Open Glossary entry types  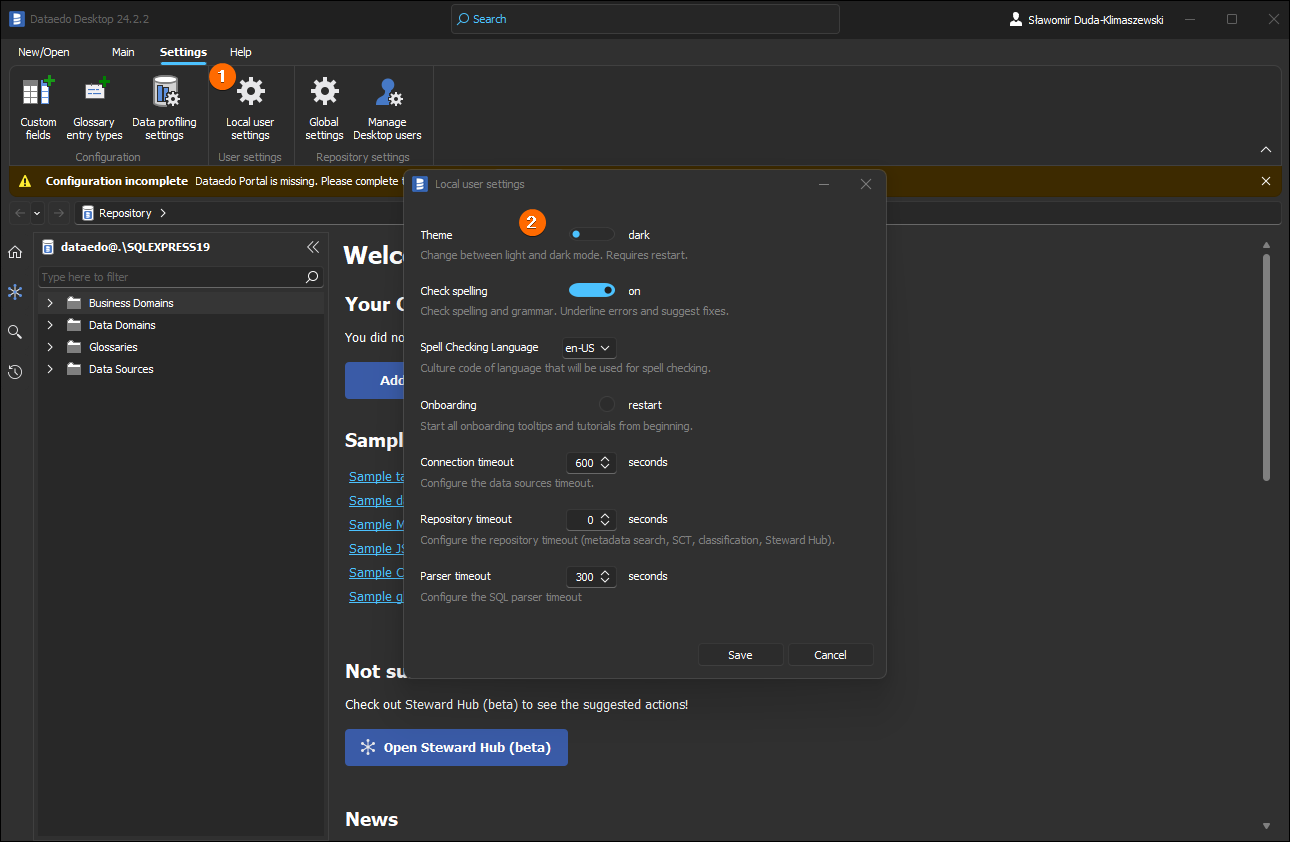click(x=94, y=108)
